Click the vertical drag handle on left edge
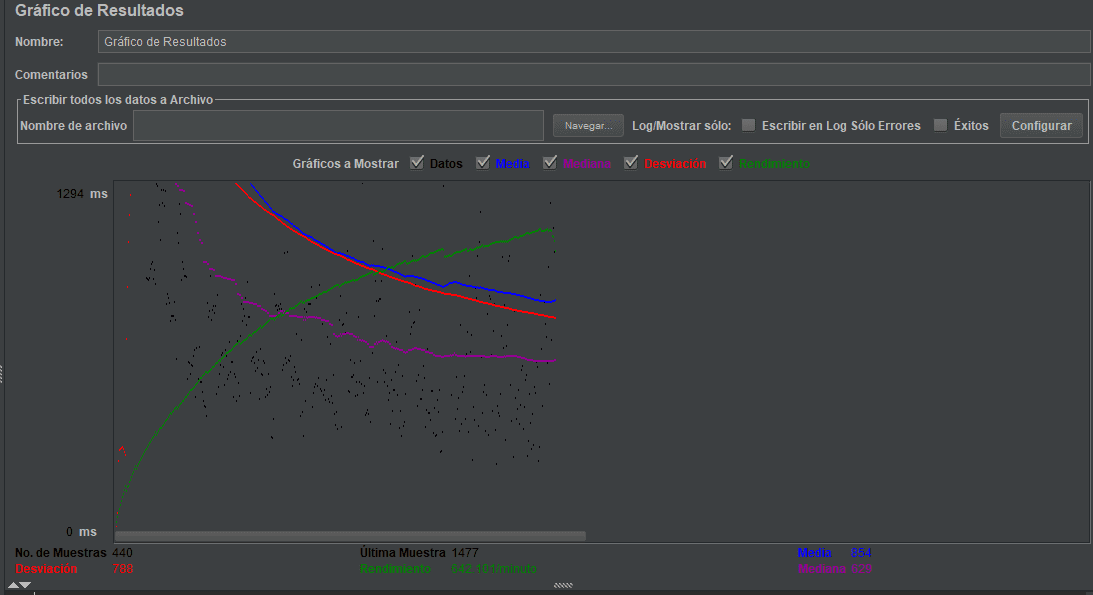Image resolution: width=1093 pixels, height=595 pixels. (x=4, y=375)
